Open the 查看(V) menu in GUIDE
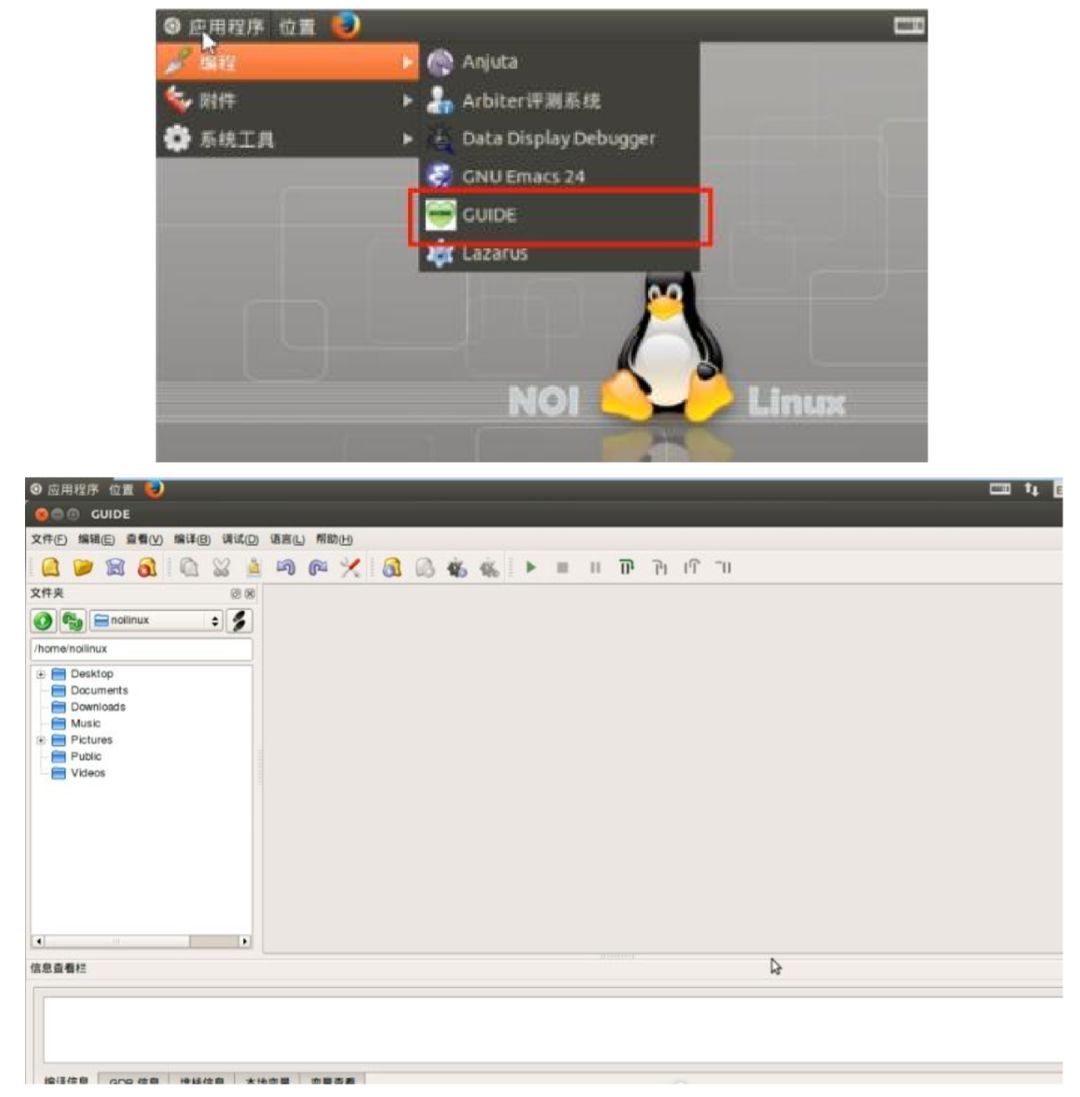Screen dimensions: 1080x1097 (144, 539)
